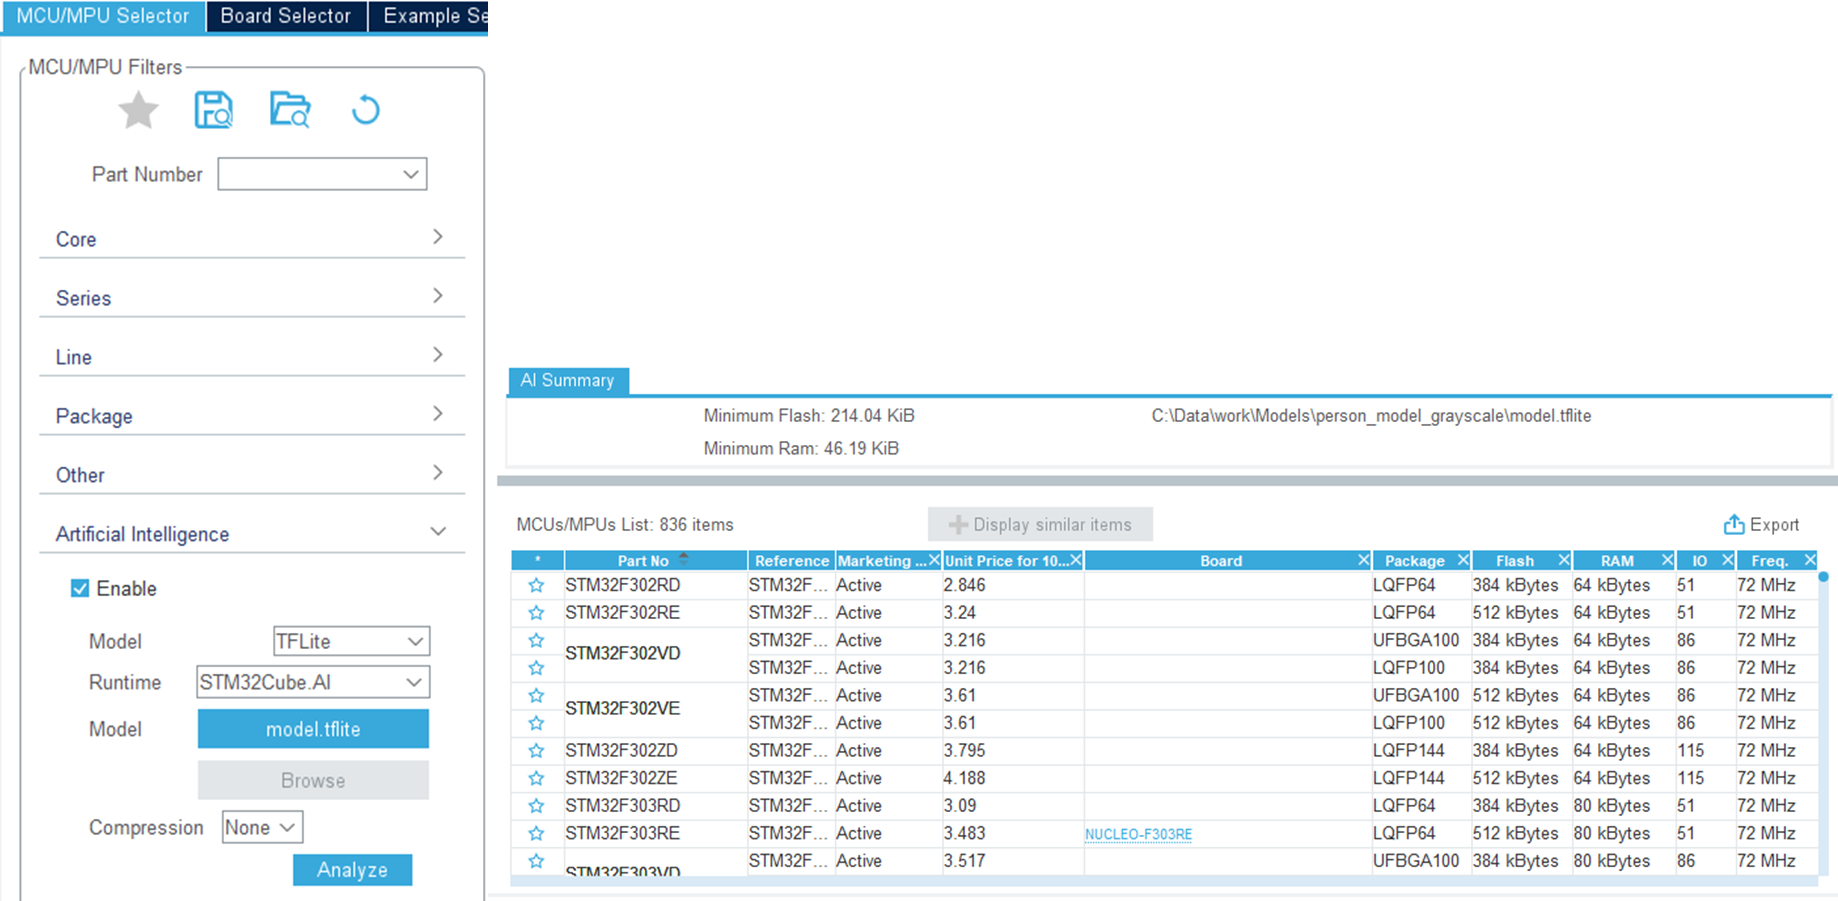This screenshot has width=1838, height=901.
Task: Click the Browse button
Action: pos(313,780)
